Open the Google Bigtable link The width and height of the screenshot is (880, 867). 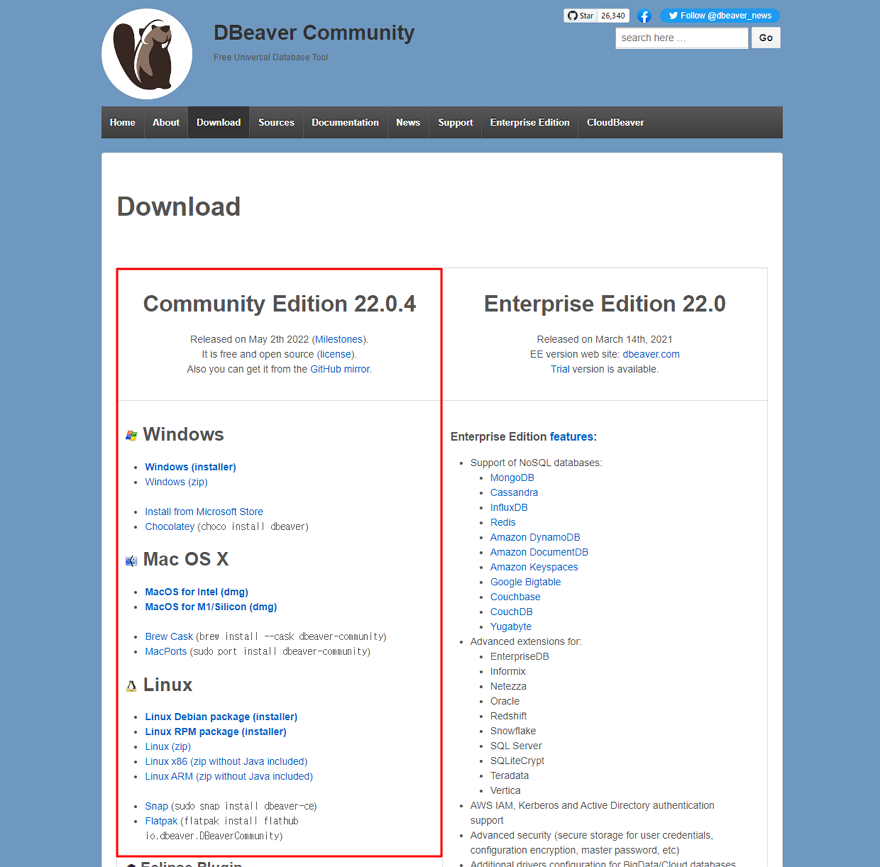(525, 582)
